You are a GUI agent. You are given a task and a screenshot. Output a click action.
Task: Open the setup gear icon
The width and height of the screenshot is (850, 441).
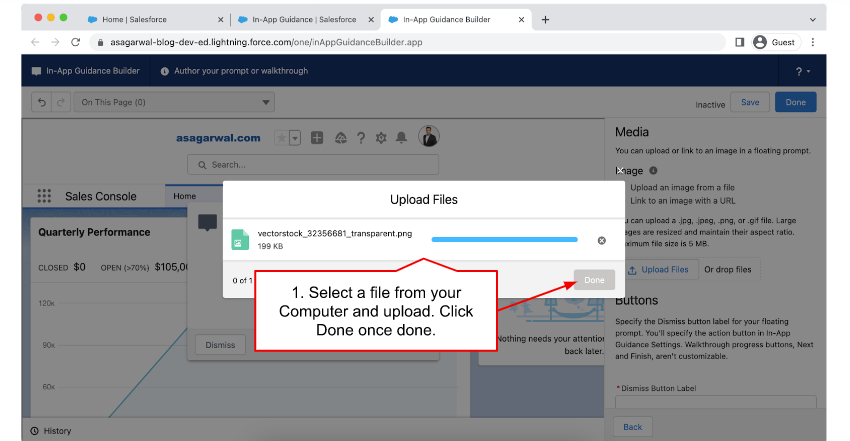click(381, 138)
